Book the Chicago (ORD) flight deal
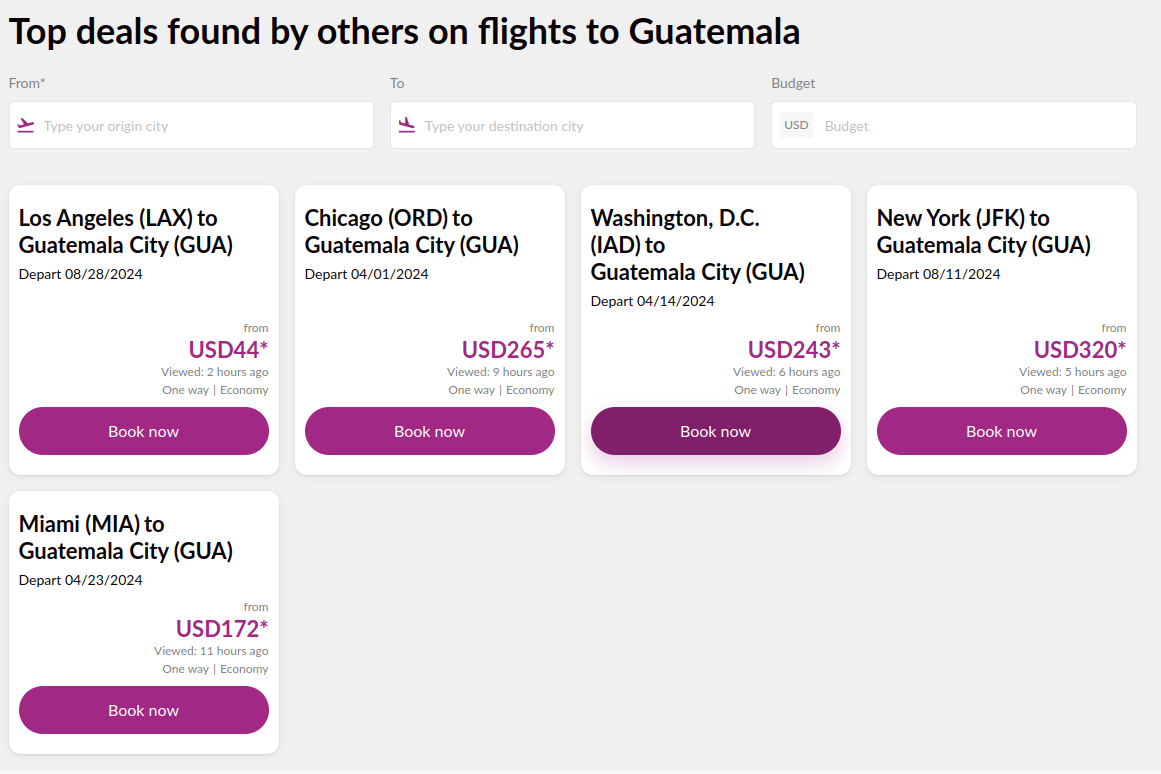Screen dimensions: 1161x774 coord(430,431)
